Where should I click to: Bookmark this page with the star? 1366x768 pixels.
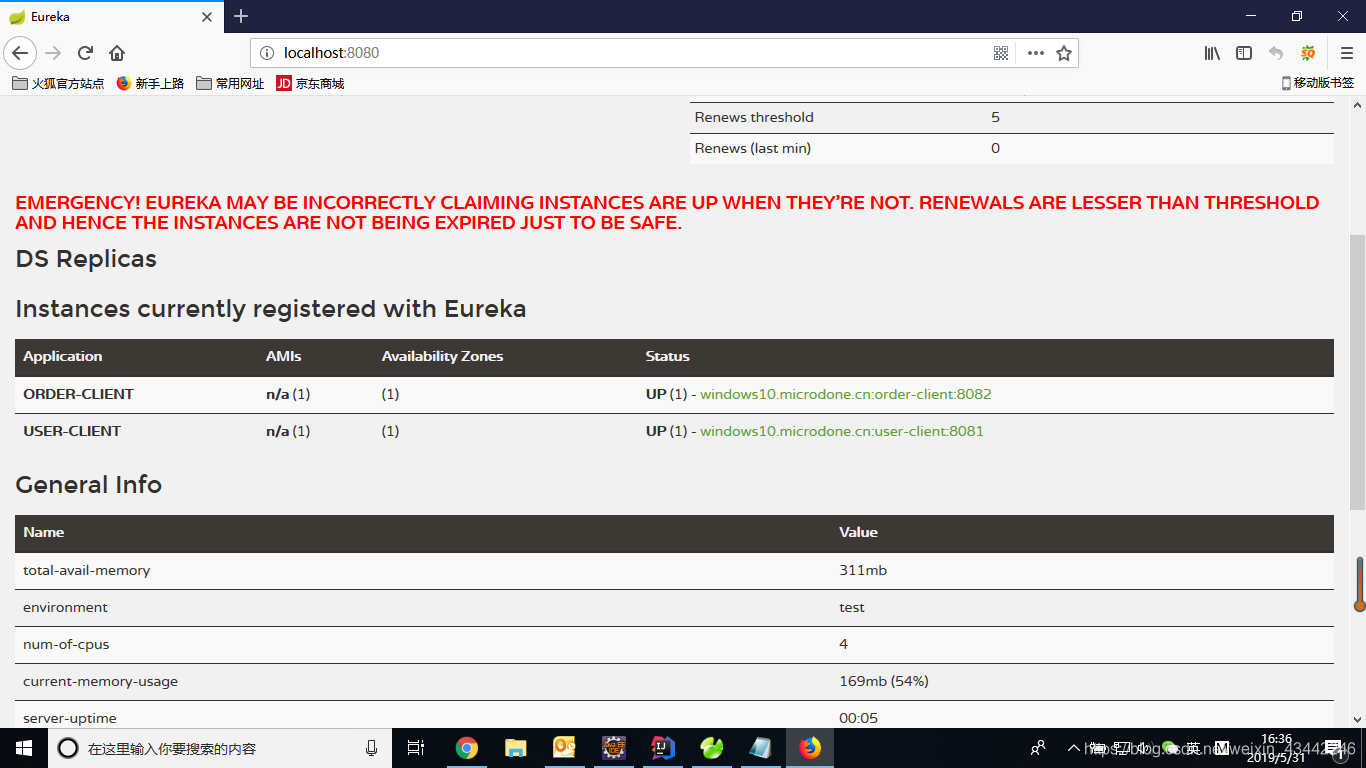(1064, 53)
